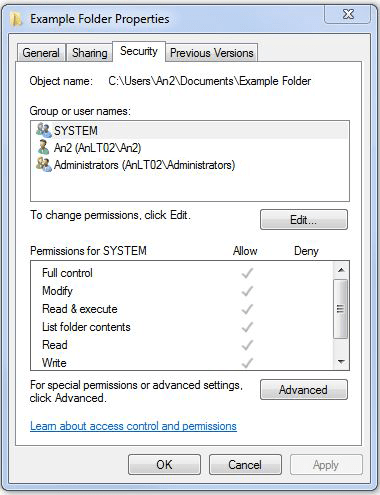Click the SYSTEM group icon

click(44, 130)
